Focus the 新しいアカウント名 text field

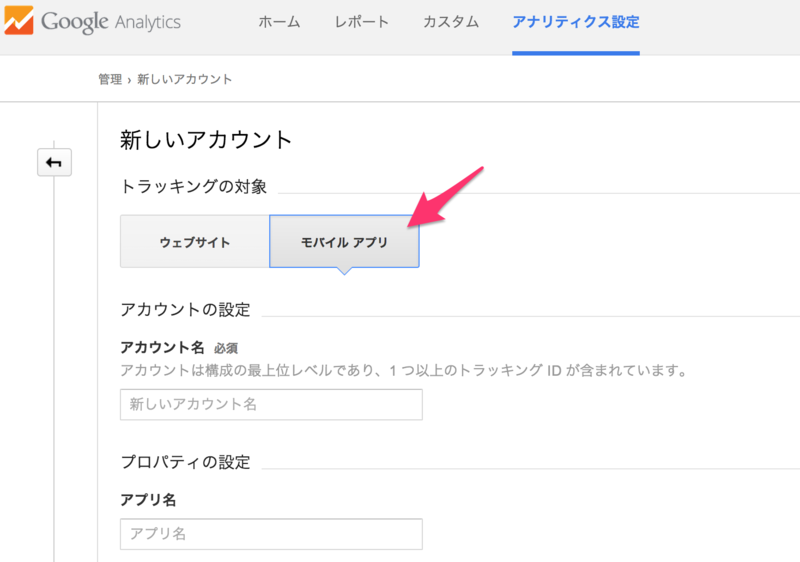pyautogui.click(x=271, y=404)
